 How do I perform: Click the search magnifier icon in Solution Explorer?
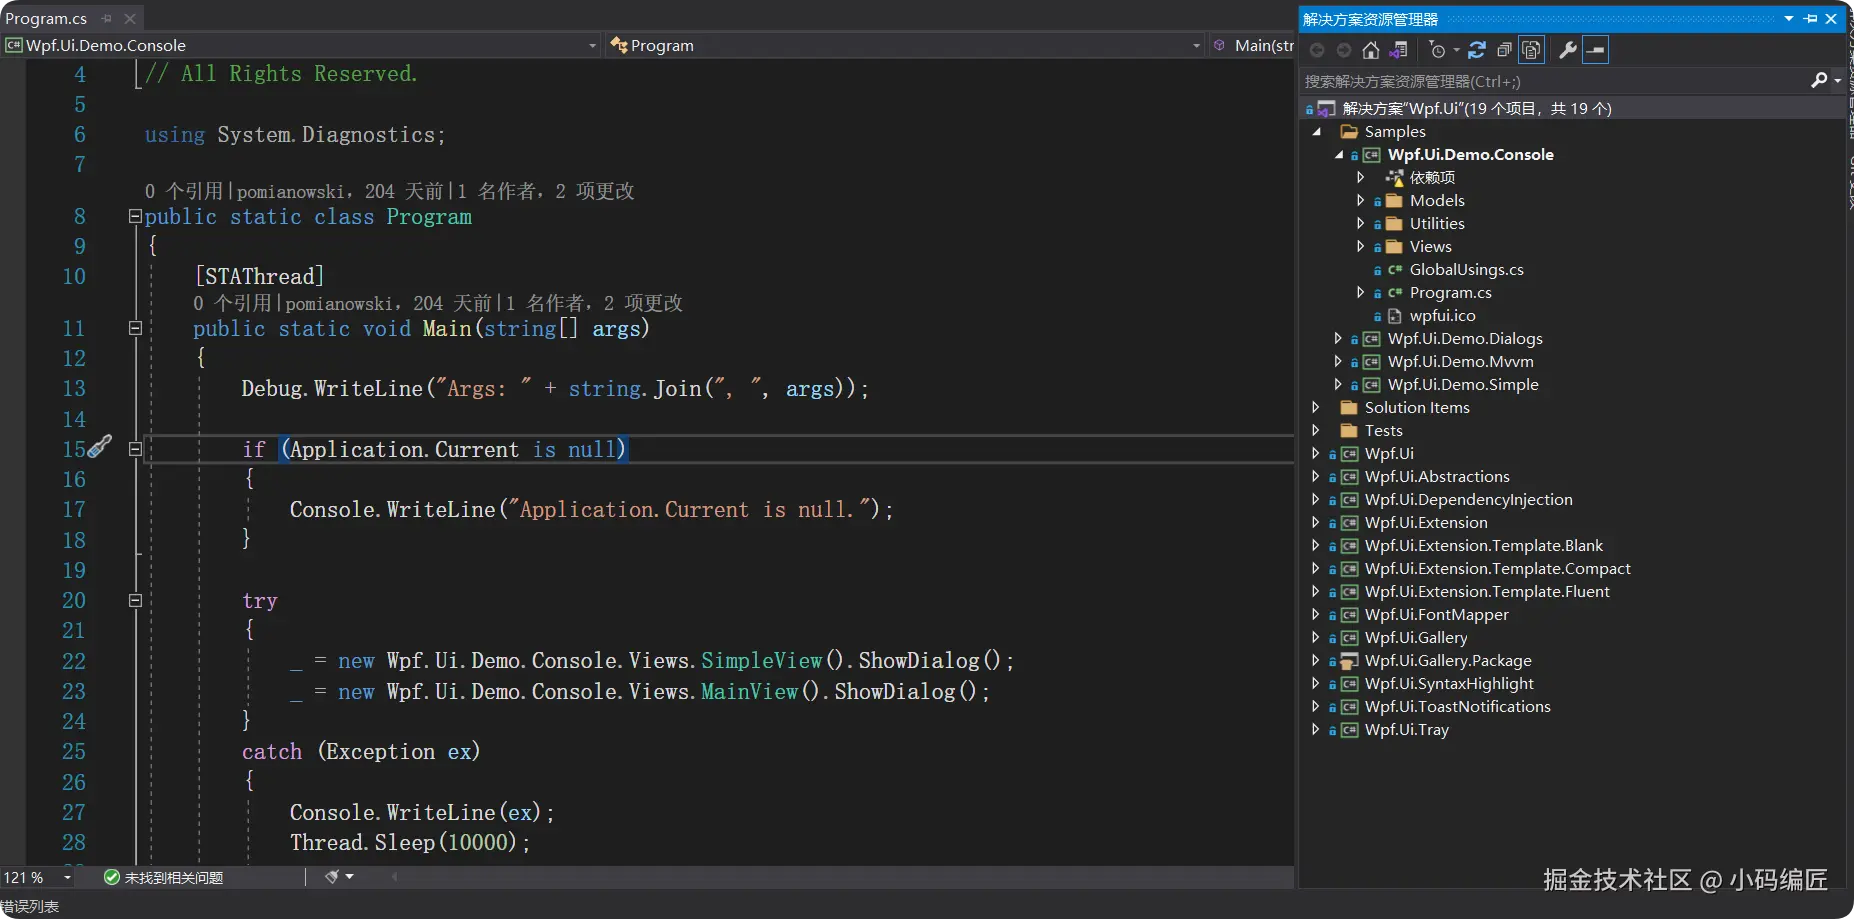(x=1819, y=81)
